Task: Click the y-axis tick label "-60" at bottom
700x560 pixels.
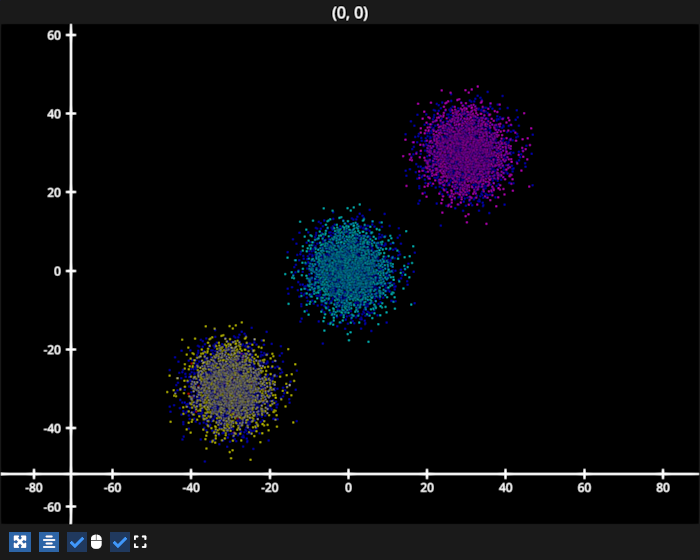Action: 52,507
